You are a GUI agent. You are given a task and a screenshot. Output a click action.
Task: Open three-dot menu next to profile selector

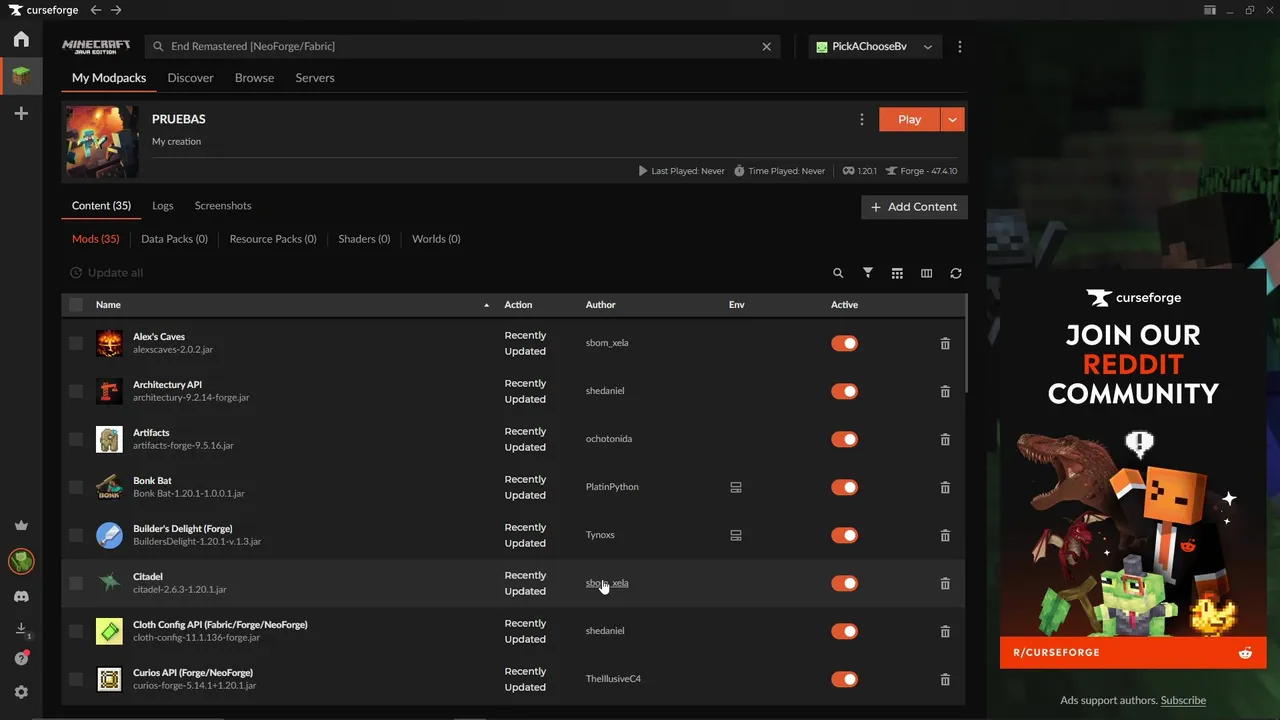(960, 47)
